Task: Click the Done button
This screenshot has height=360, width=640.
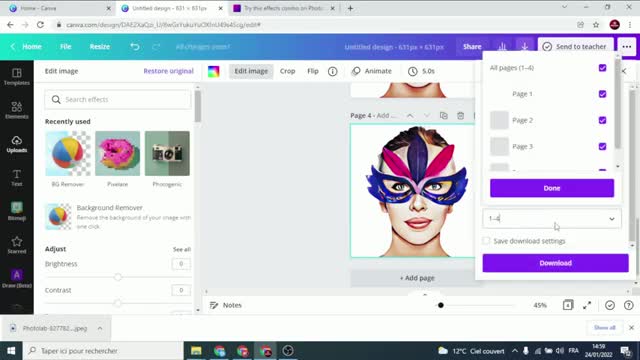Action: pos(552,188)
